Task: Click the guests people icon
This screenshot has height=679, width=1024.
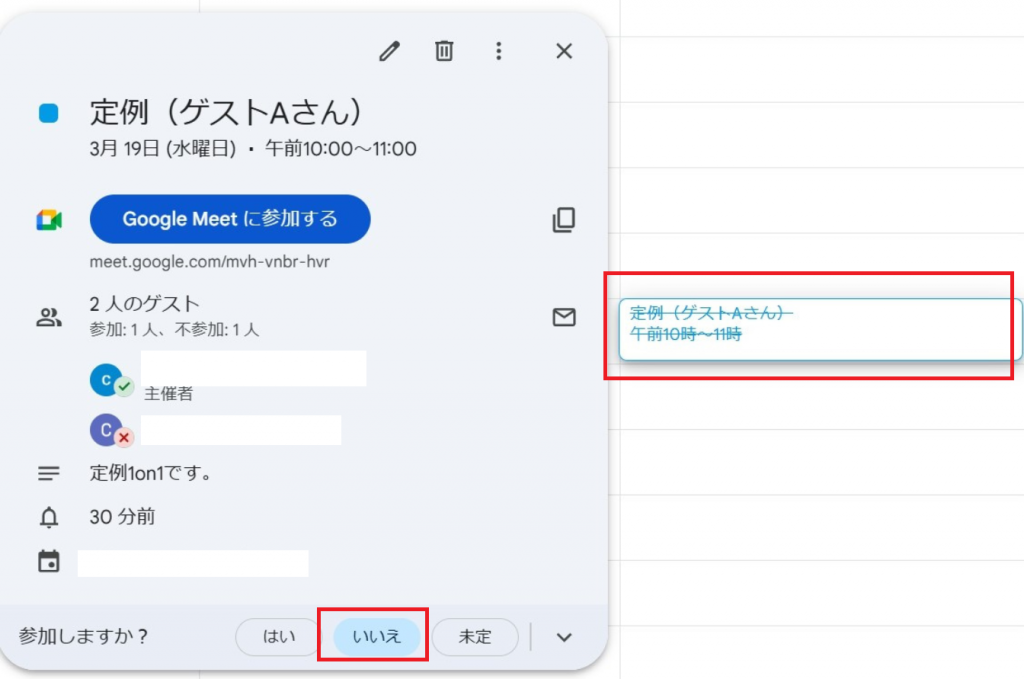Action: pos(49,318)
